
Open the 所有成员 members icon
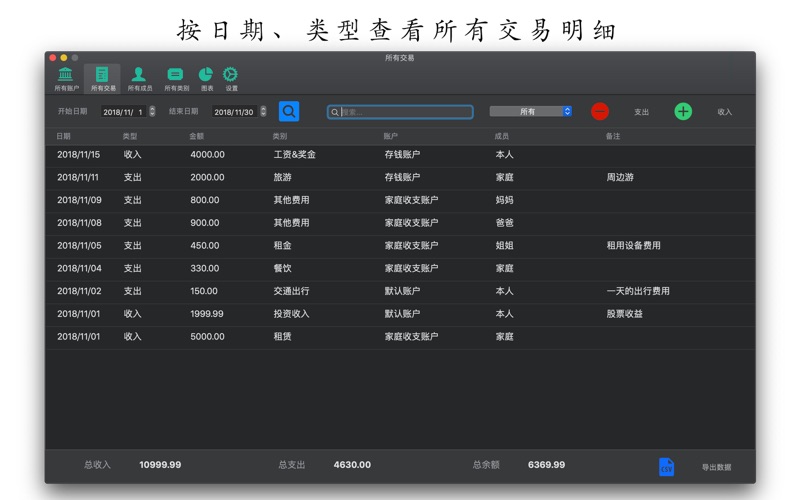click(x=139, y=75)
